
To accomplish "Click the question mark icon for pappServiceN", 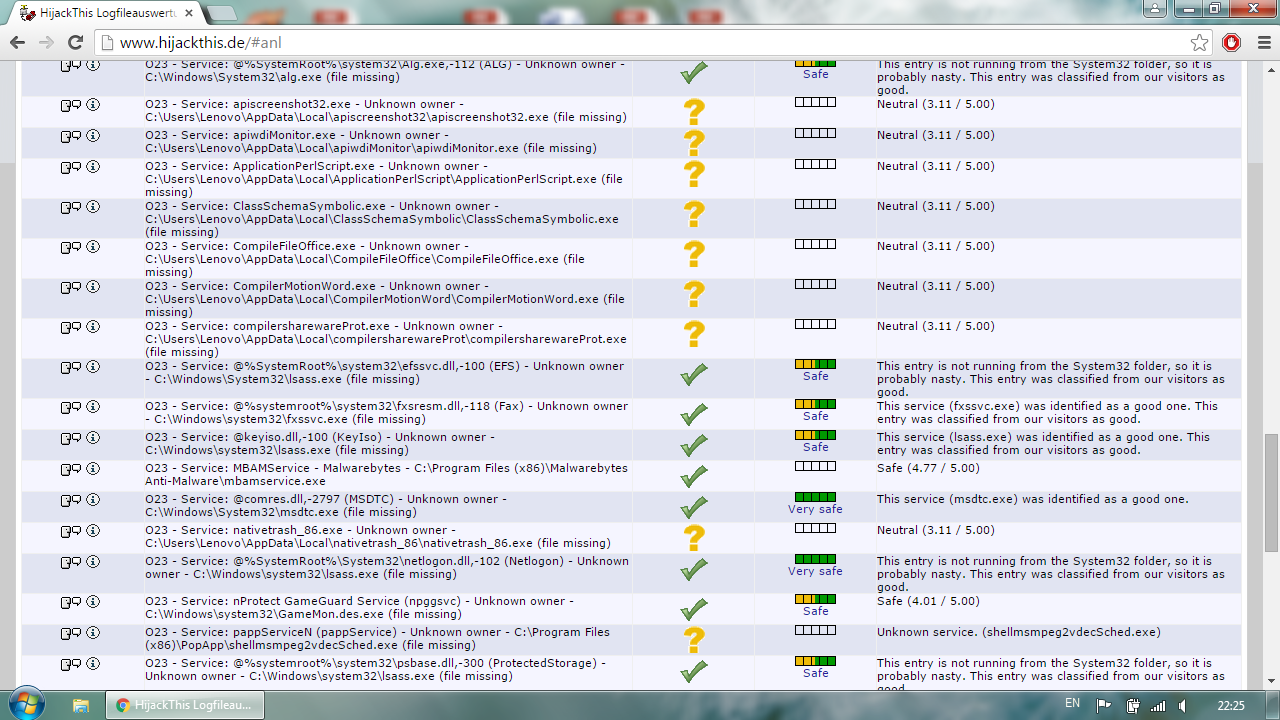I will (x=694, y=640).
